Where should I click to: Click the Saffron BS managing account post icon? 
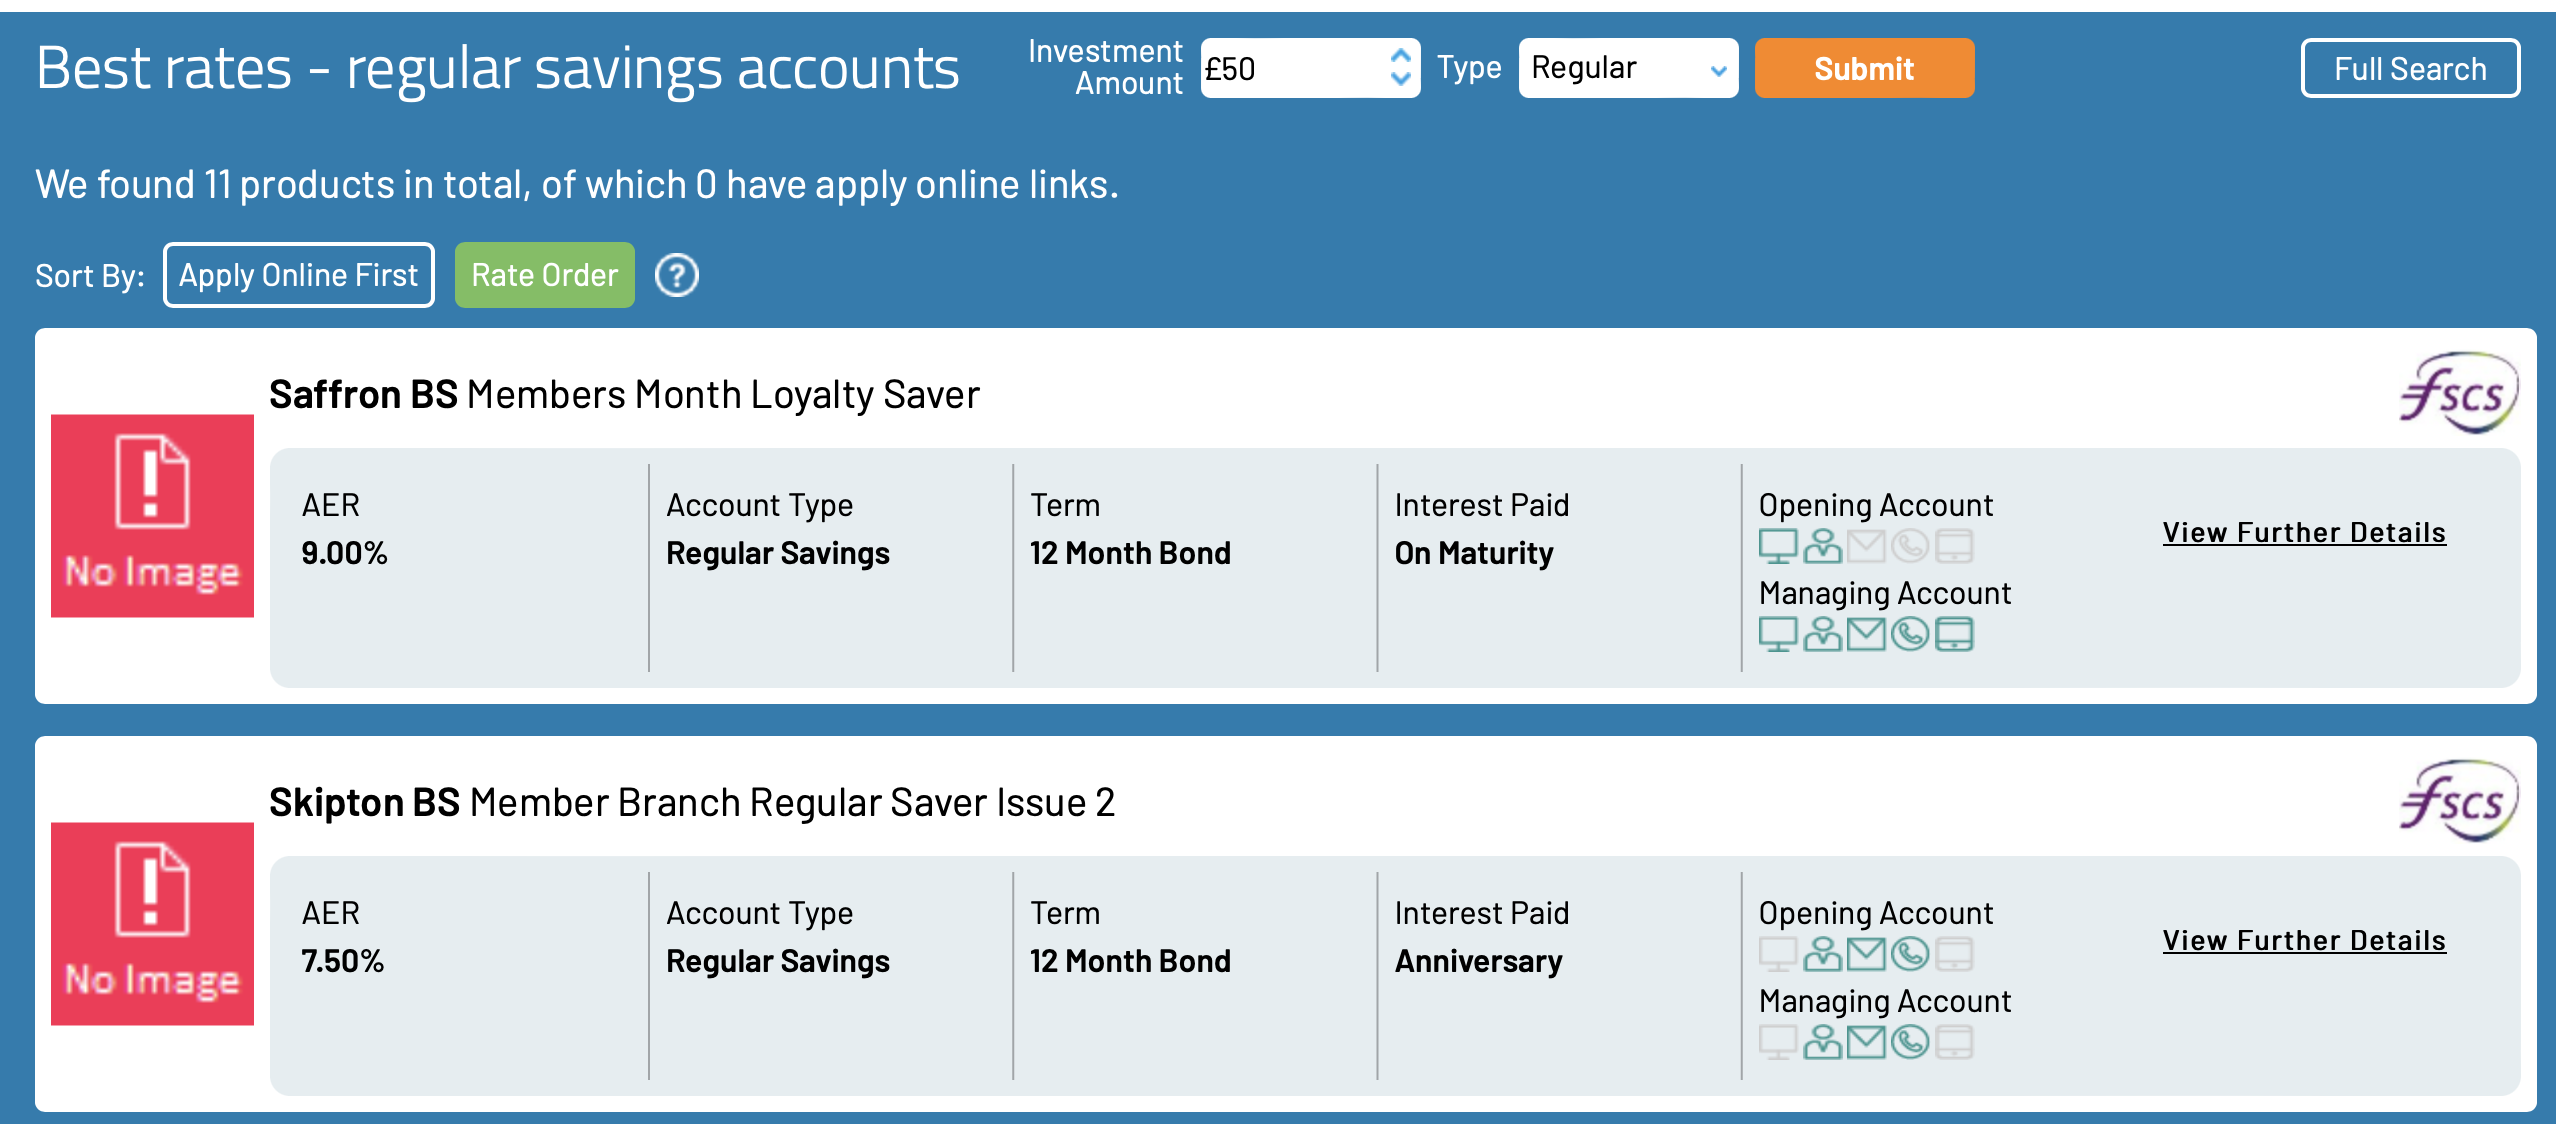pyautogui.click(x=1866, y=634)
